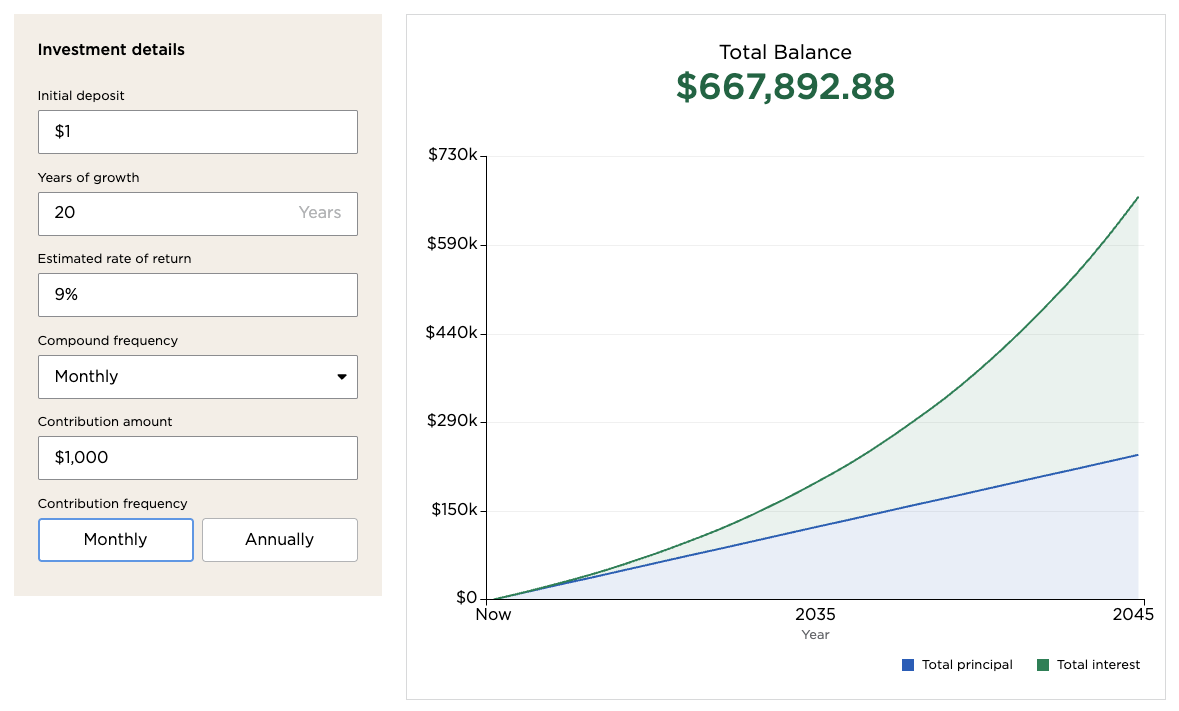Image resolution: width=1179 pixels, height=711 pixels.
Task: Click the Contribution amount input field
Action: coord(197,458)
